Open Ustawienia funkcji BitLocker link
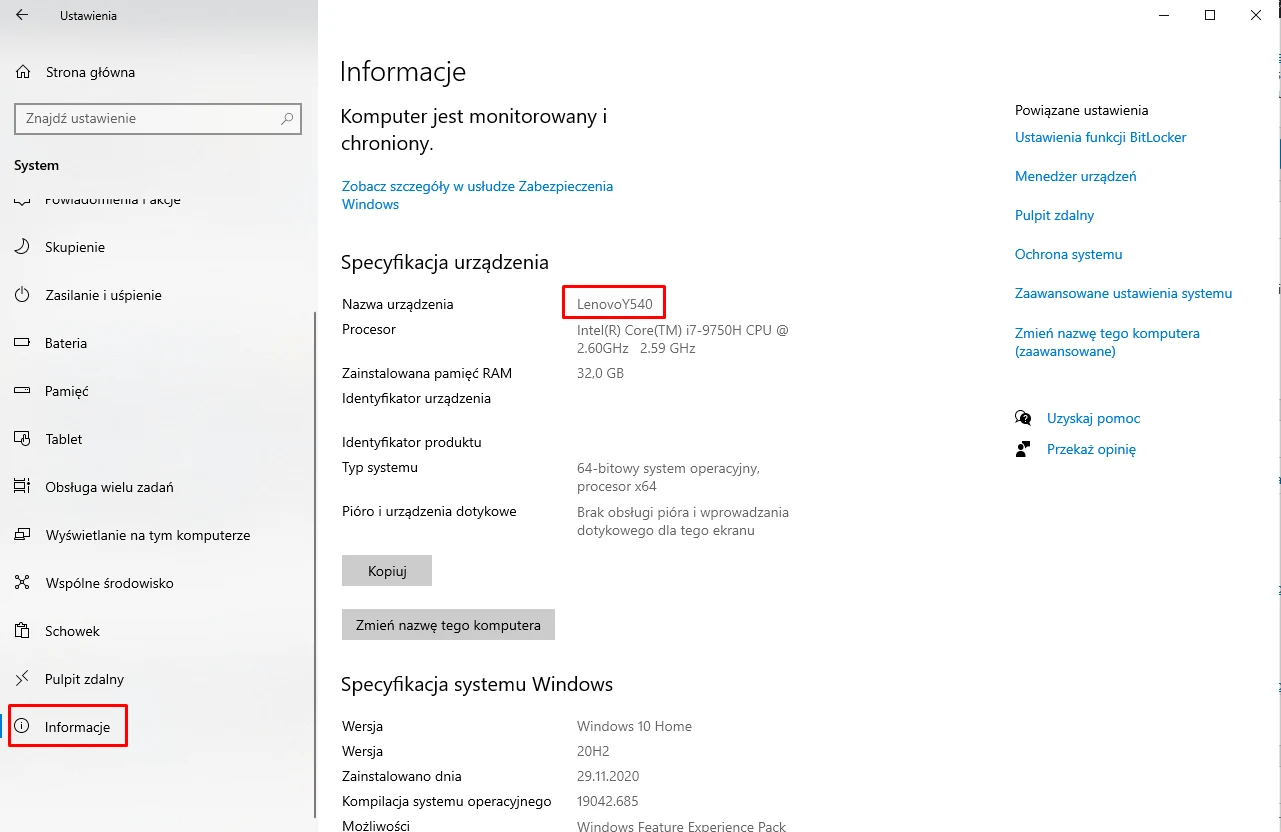 (1100, 137)
